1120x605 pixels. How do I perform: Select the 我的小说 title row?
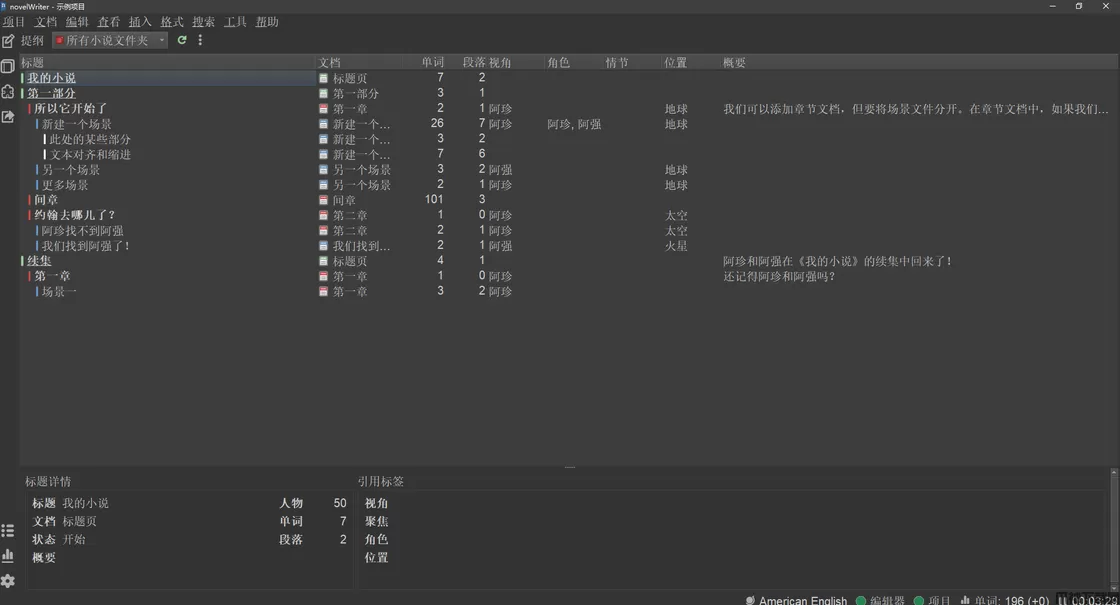click(51, 78)
